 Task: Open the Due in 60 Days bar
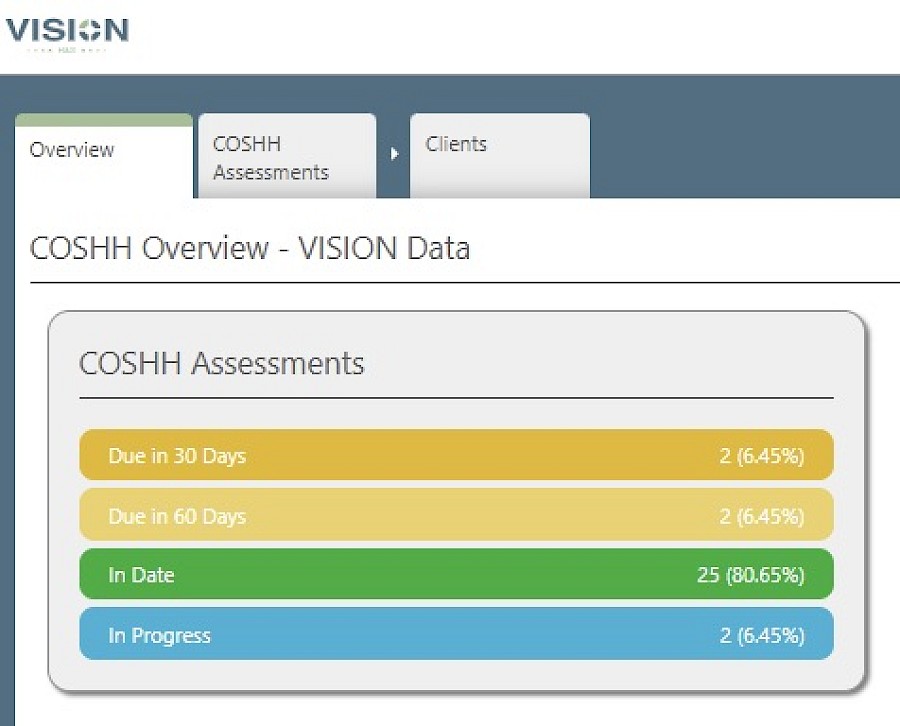click(x=456, y=515)
